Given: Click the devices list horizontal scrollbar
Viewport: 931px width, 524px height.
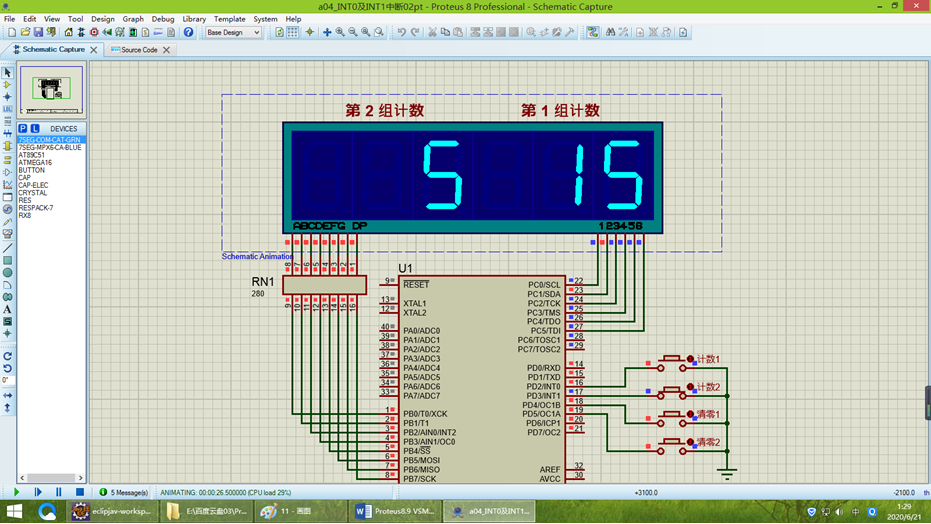Looking at the screenshot, I should 51,477.
